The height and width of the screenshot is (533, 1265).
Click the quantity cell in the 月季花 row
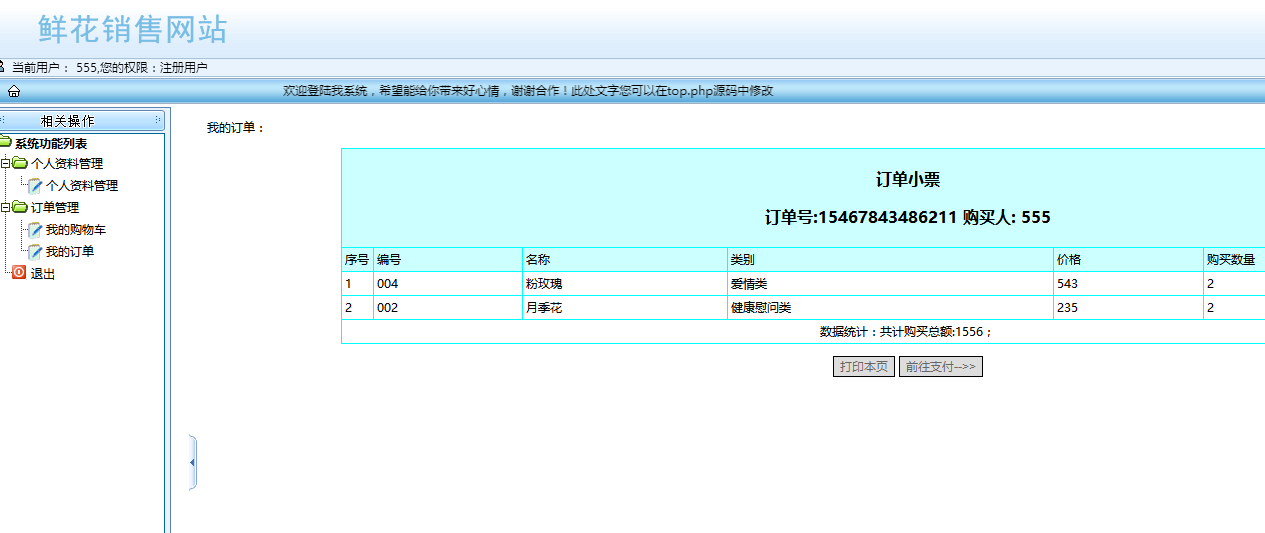(x=1234, y=307)
